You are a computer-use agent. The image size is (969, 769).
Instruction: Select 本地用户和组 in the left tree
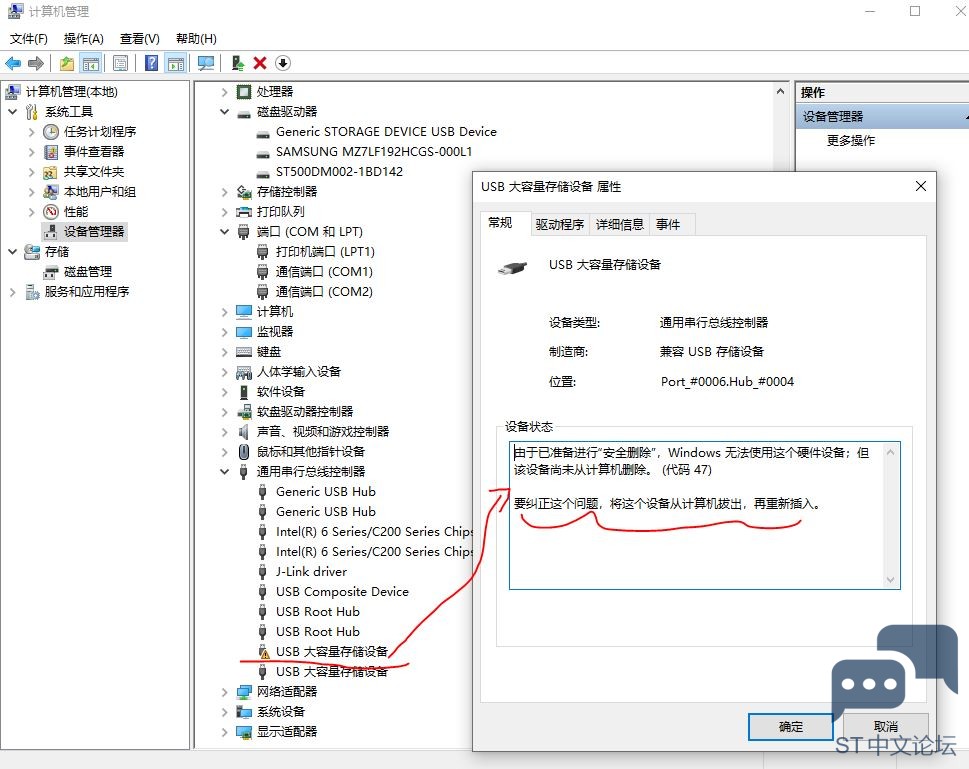tap(99, 192)
